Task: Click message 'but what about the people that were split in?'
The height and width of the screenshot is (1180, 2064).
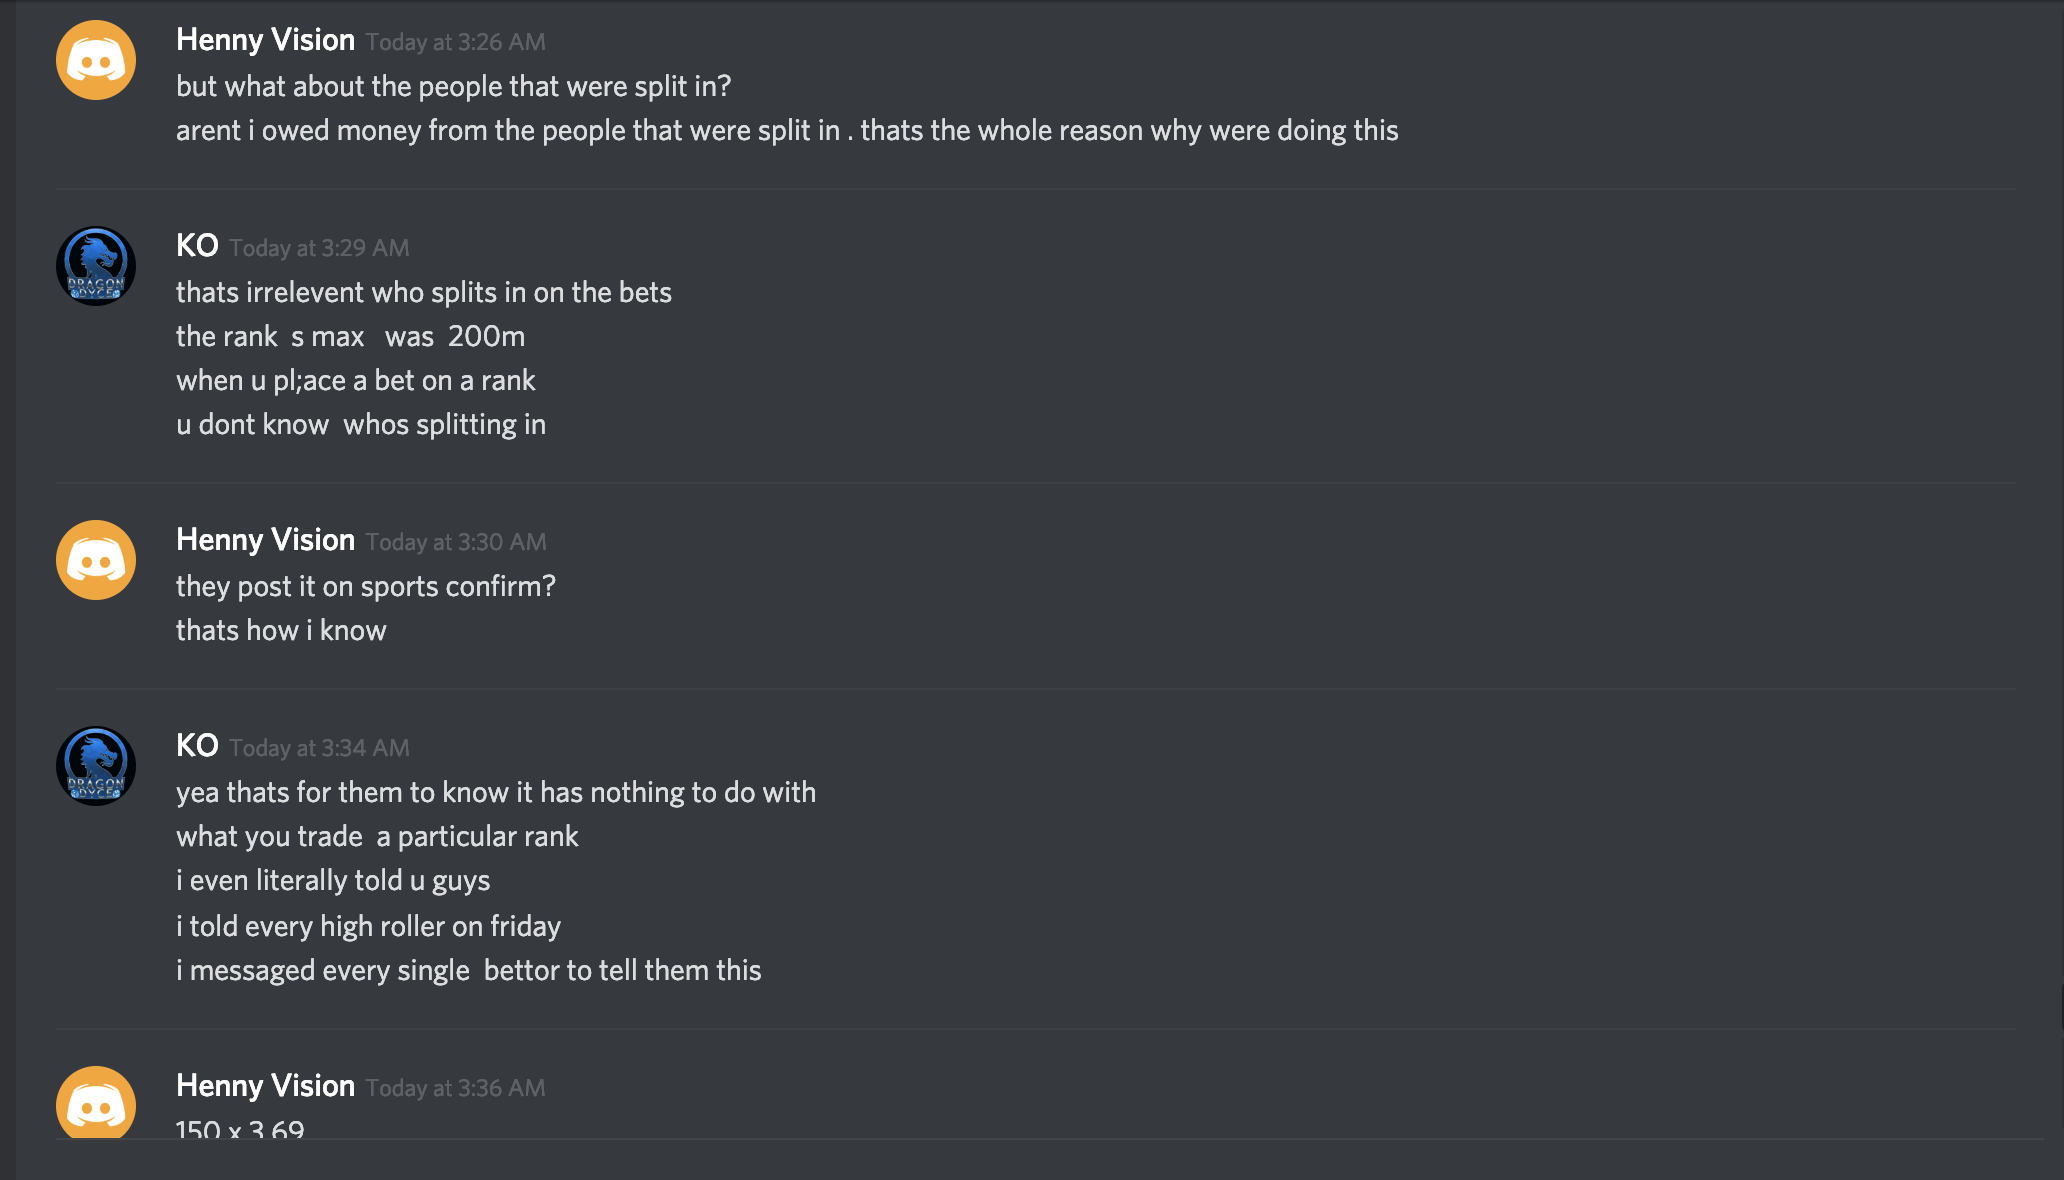Action: 453,87
